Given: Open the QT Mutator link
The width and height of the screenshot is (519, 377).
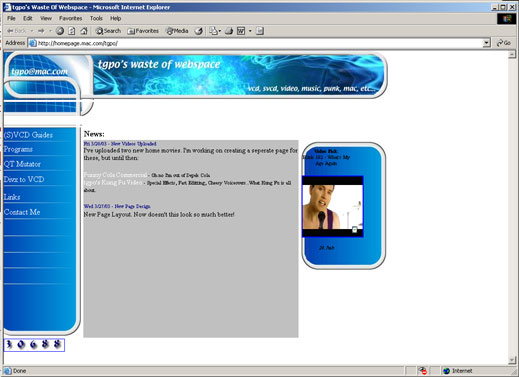Looking at the screenshot, I should 22,164.
